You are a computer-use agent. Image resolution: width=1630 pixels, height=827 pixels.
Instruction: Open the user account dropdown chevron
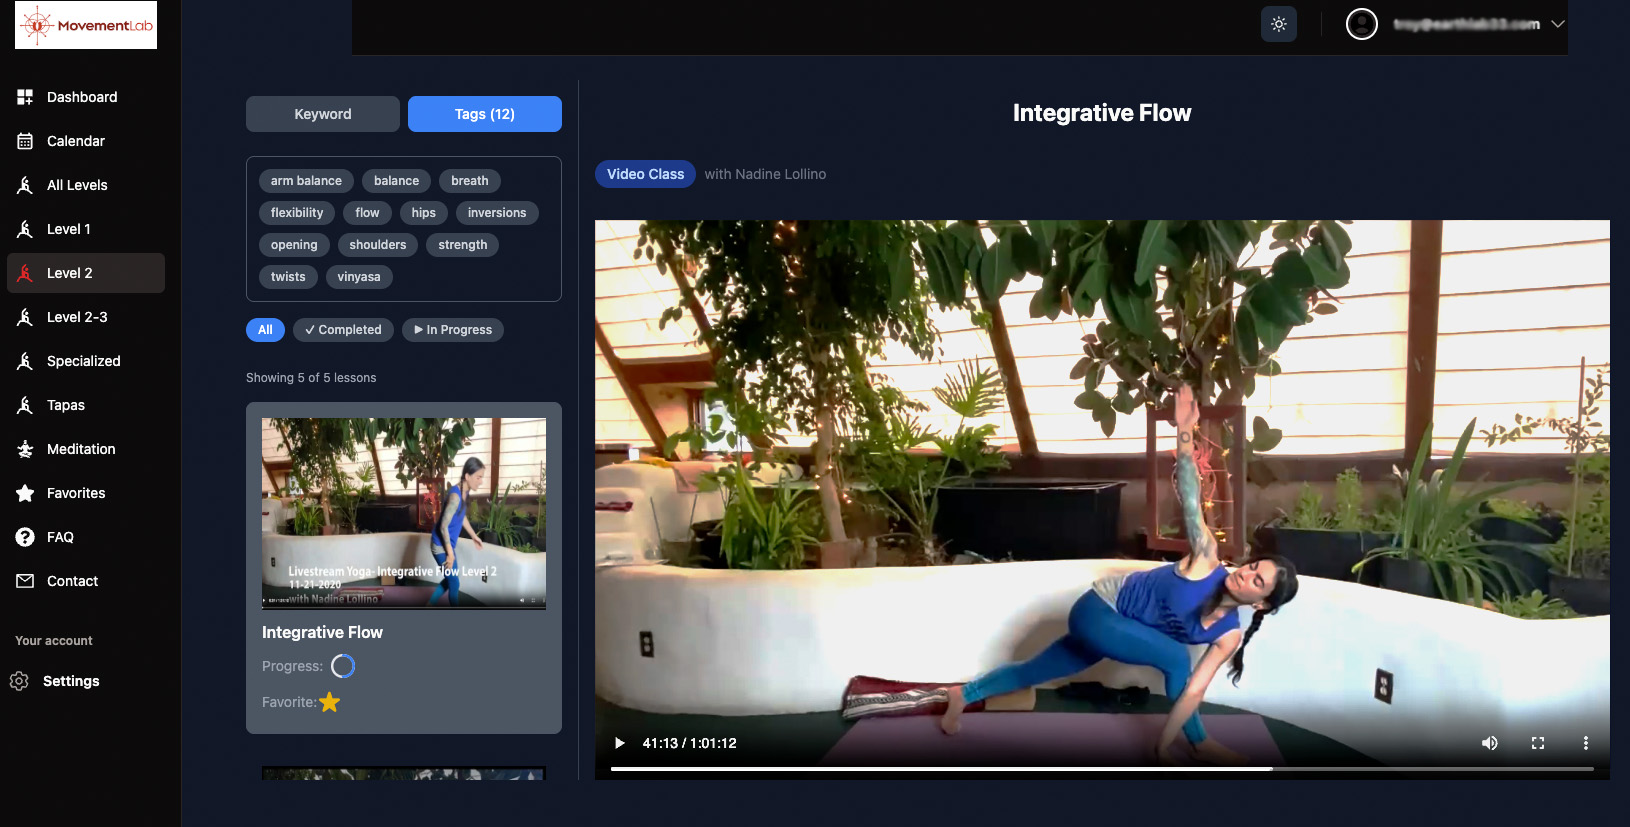pos(1557,24)
